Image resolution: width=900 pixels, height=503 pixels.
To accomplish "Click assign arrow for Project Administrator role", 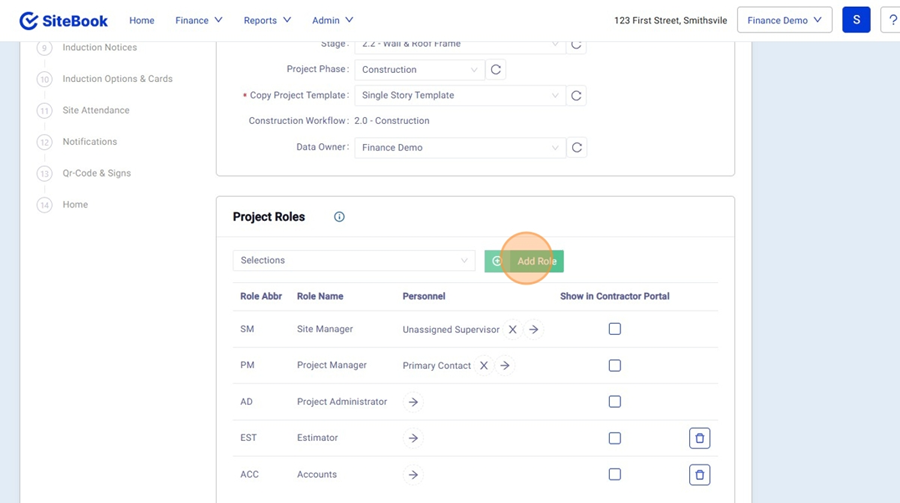I will pos(413,402).
